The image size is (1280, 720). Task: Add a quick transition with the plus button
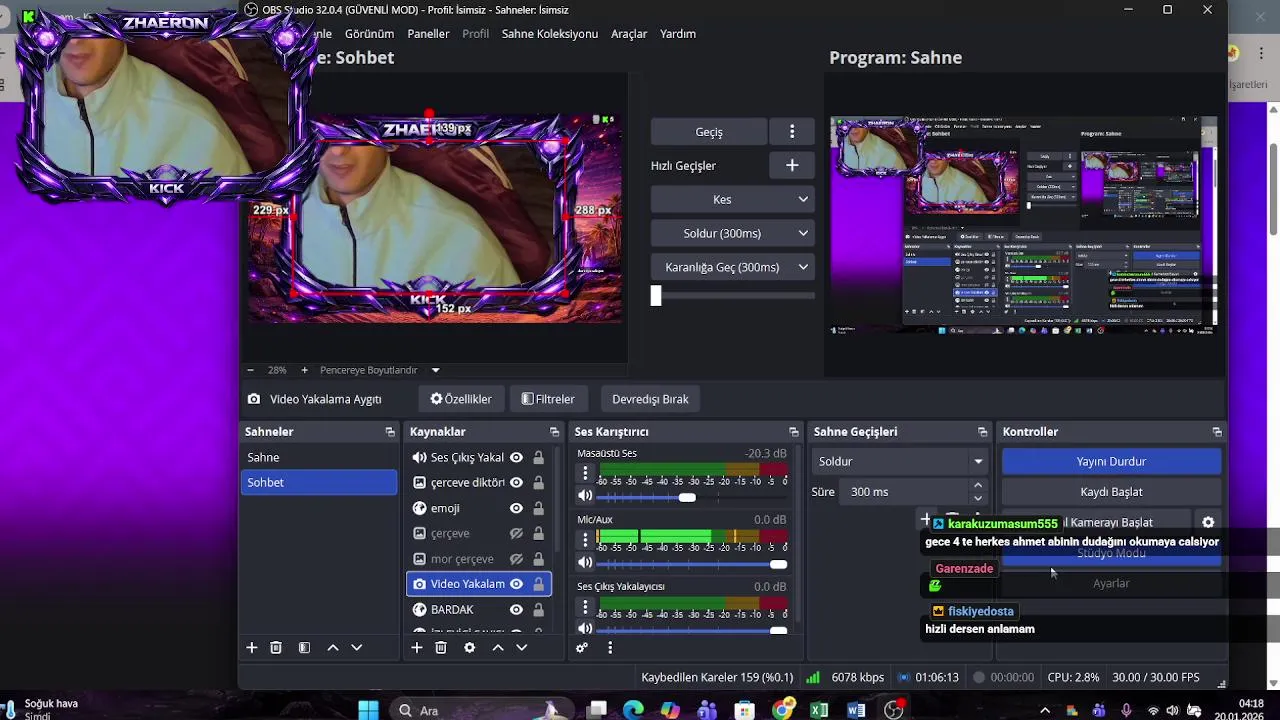pyautogui.click(x=792, y=166)
